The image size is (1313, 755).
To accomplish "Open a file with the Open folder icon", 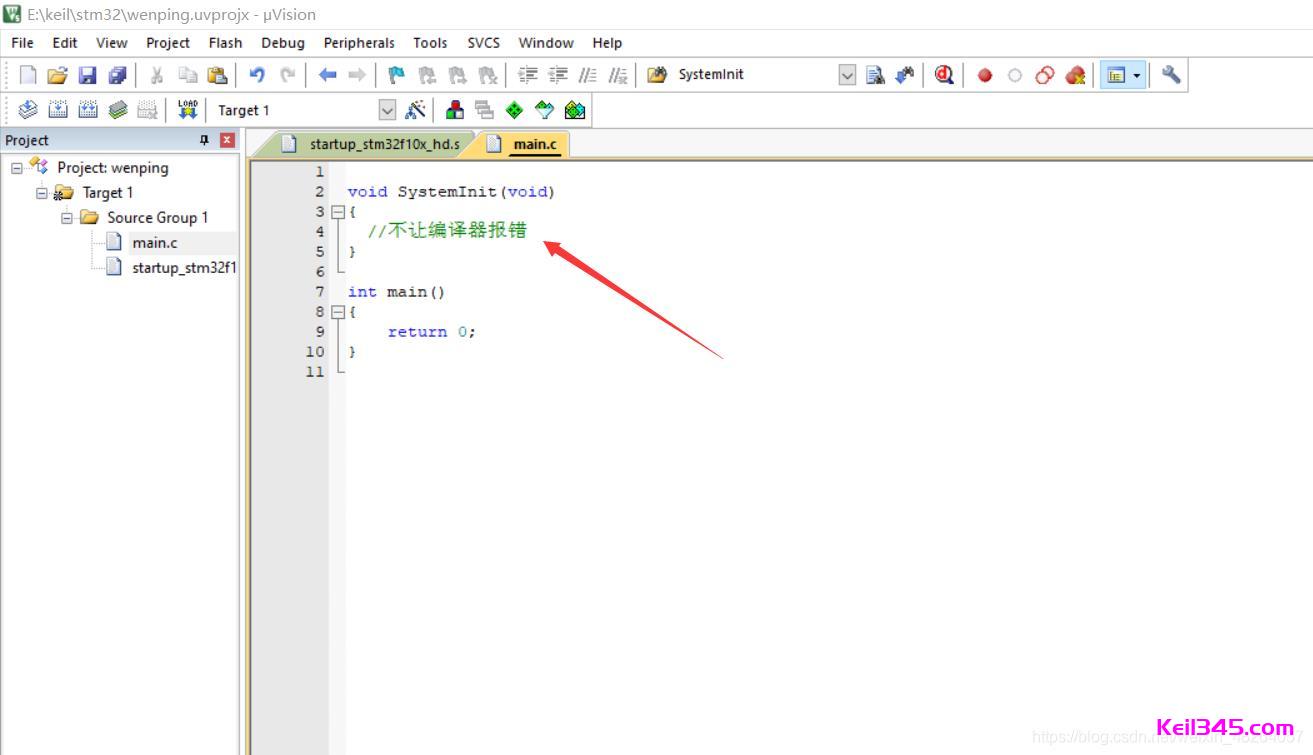I will (58, 75).
